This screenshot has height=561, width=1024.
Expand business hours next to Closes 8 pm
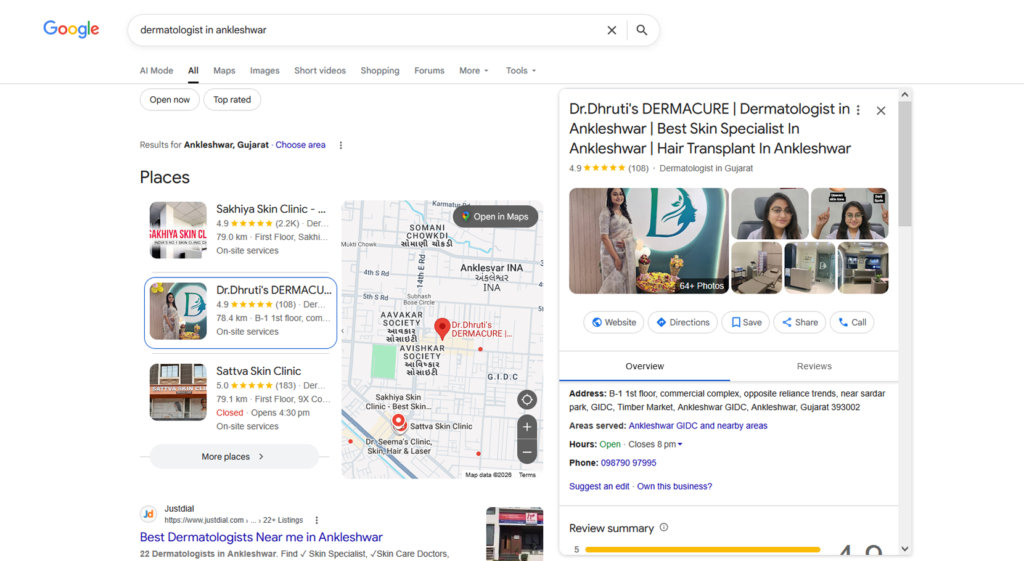680,445
